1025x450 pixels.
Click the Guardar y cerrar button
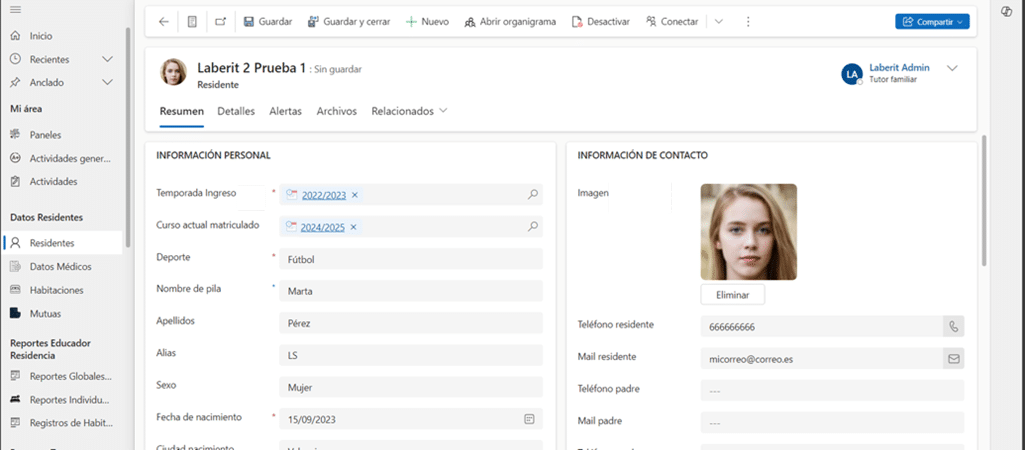click(349, 21)
